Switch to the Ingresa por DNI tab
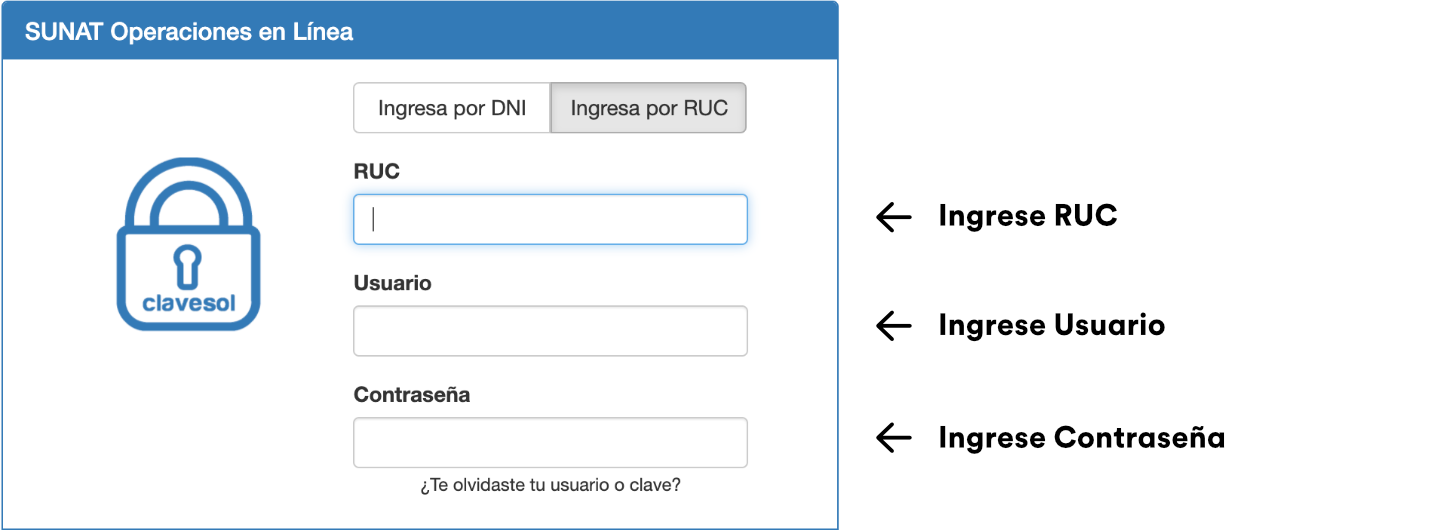The image size is (1430, 530). coord(451,108)
